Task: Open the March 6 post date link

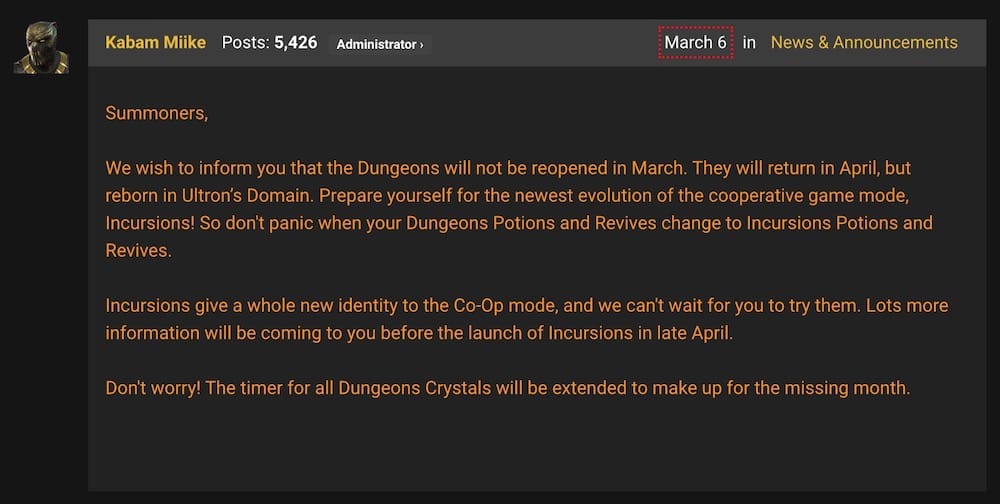Action: click(695, 42)
